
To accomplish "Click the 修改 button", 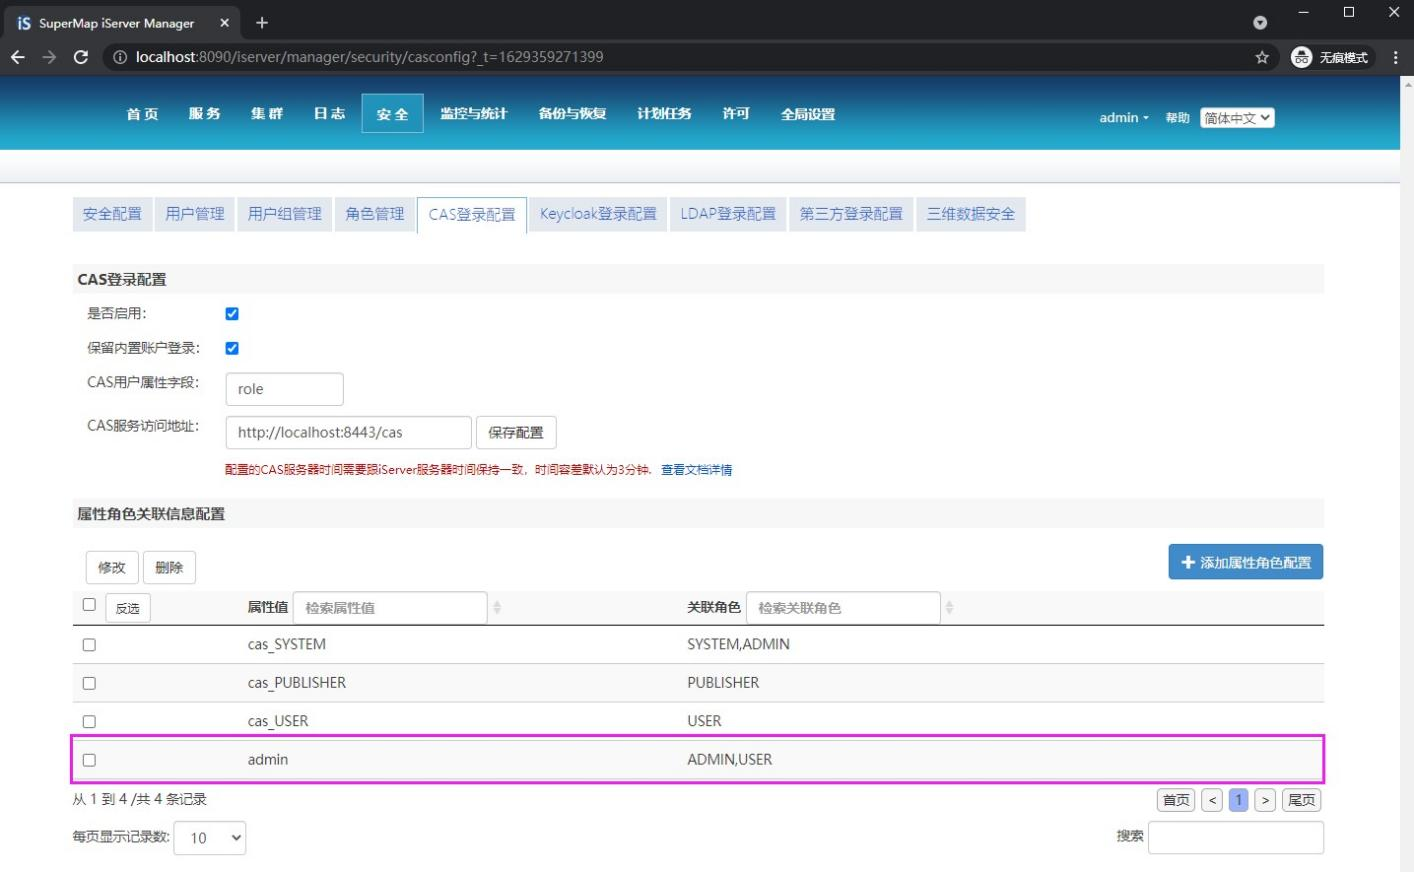I will (x=112, y=568).
